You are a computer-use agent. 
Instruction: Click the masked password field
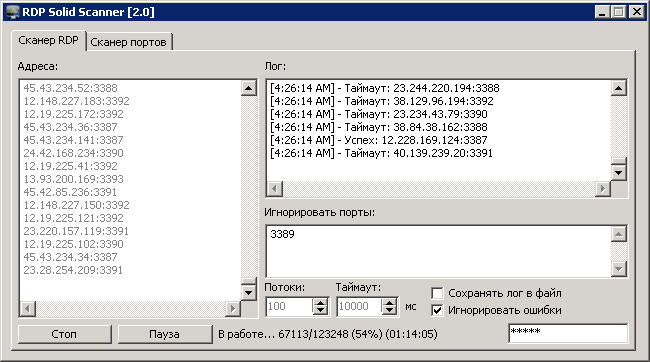pos(568,333)
